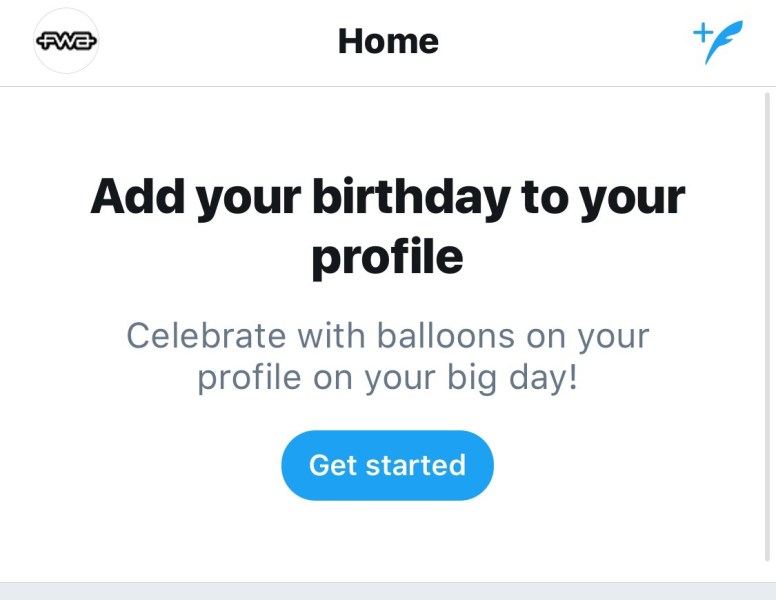Click the word 'profile' in the bold heading
The width and height of the screenshot is (776, 600).
tap(388, 257)
